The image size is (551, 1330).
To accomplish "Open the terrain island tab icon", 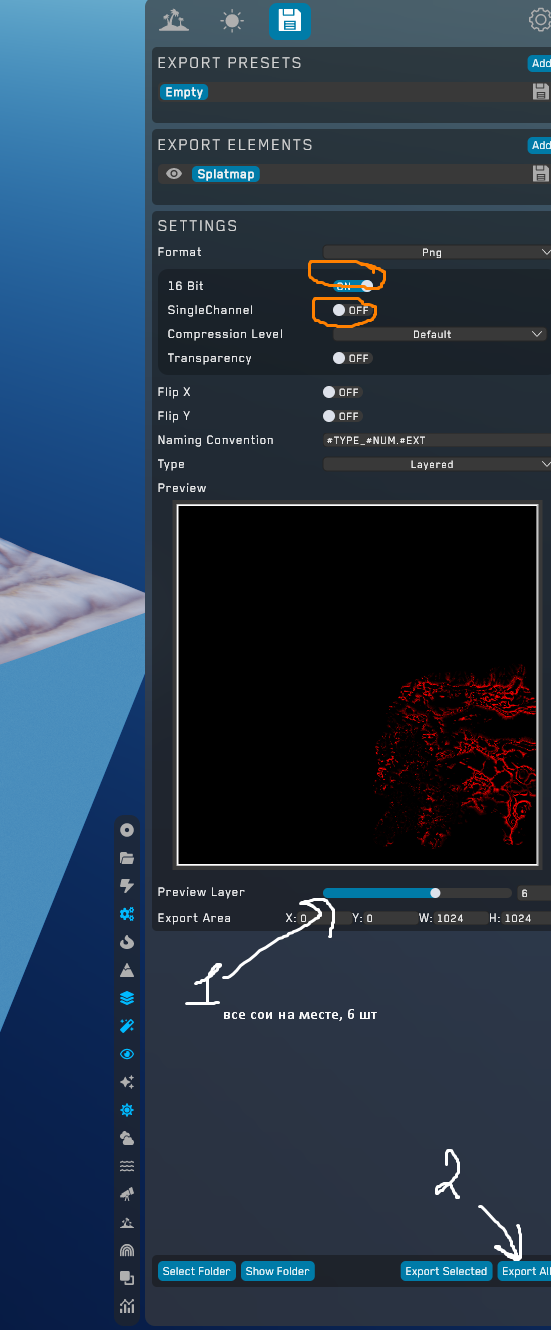I will pos(175,19).
